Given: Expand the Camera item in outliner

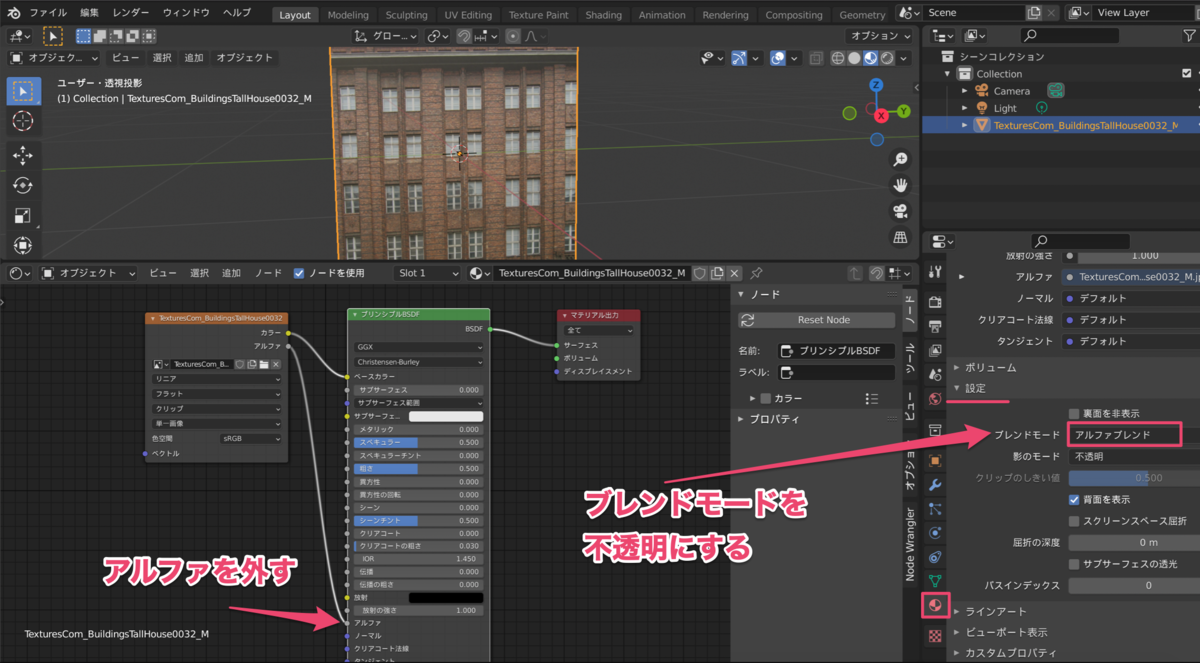Looking at the screenshot, I should tap(965, 91).
